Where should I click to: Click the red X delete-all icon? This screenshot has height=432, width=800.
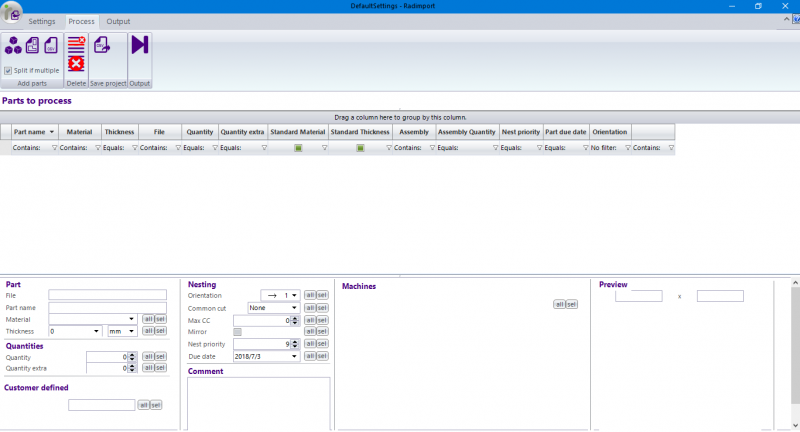click(x=76, y=64)
